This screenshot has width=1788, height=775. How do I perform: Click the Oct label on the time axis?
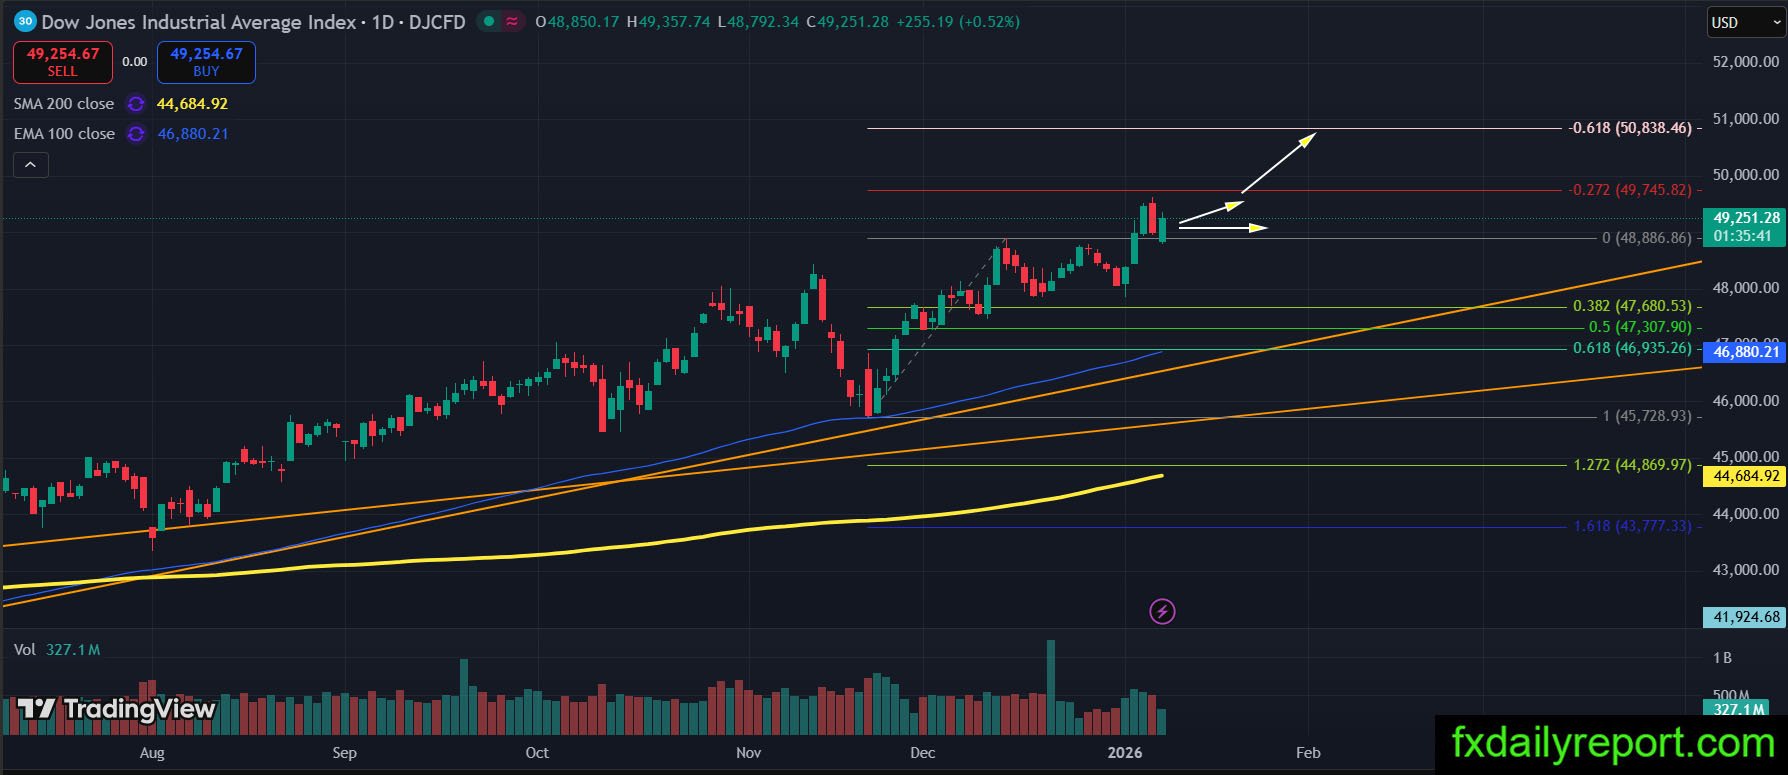click(537, 752)
